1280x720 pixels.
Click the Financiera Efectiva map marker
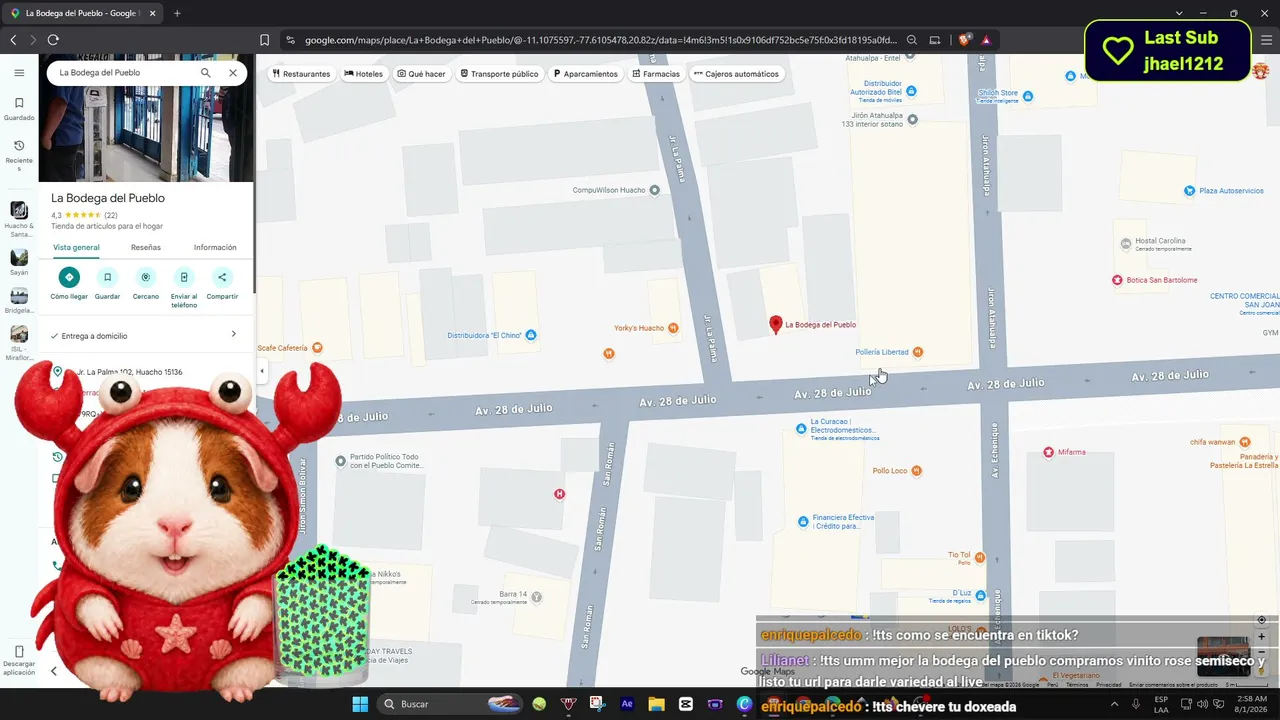(x=802, y=522)
